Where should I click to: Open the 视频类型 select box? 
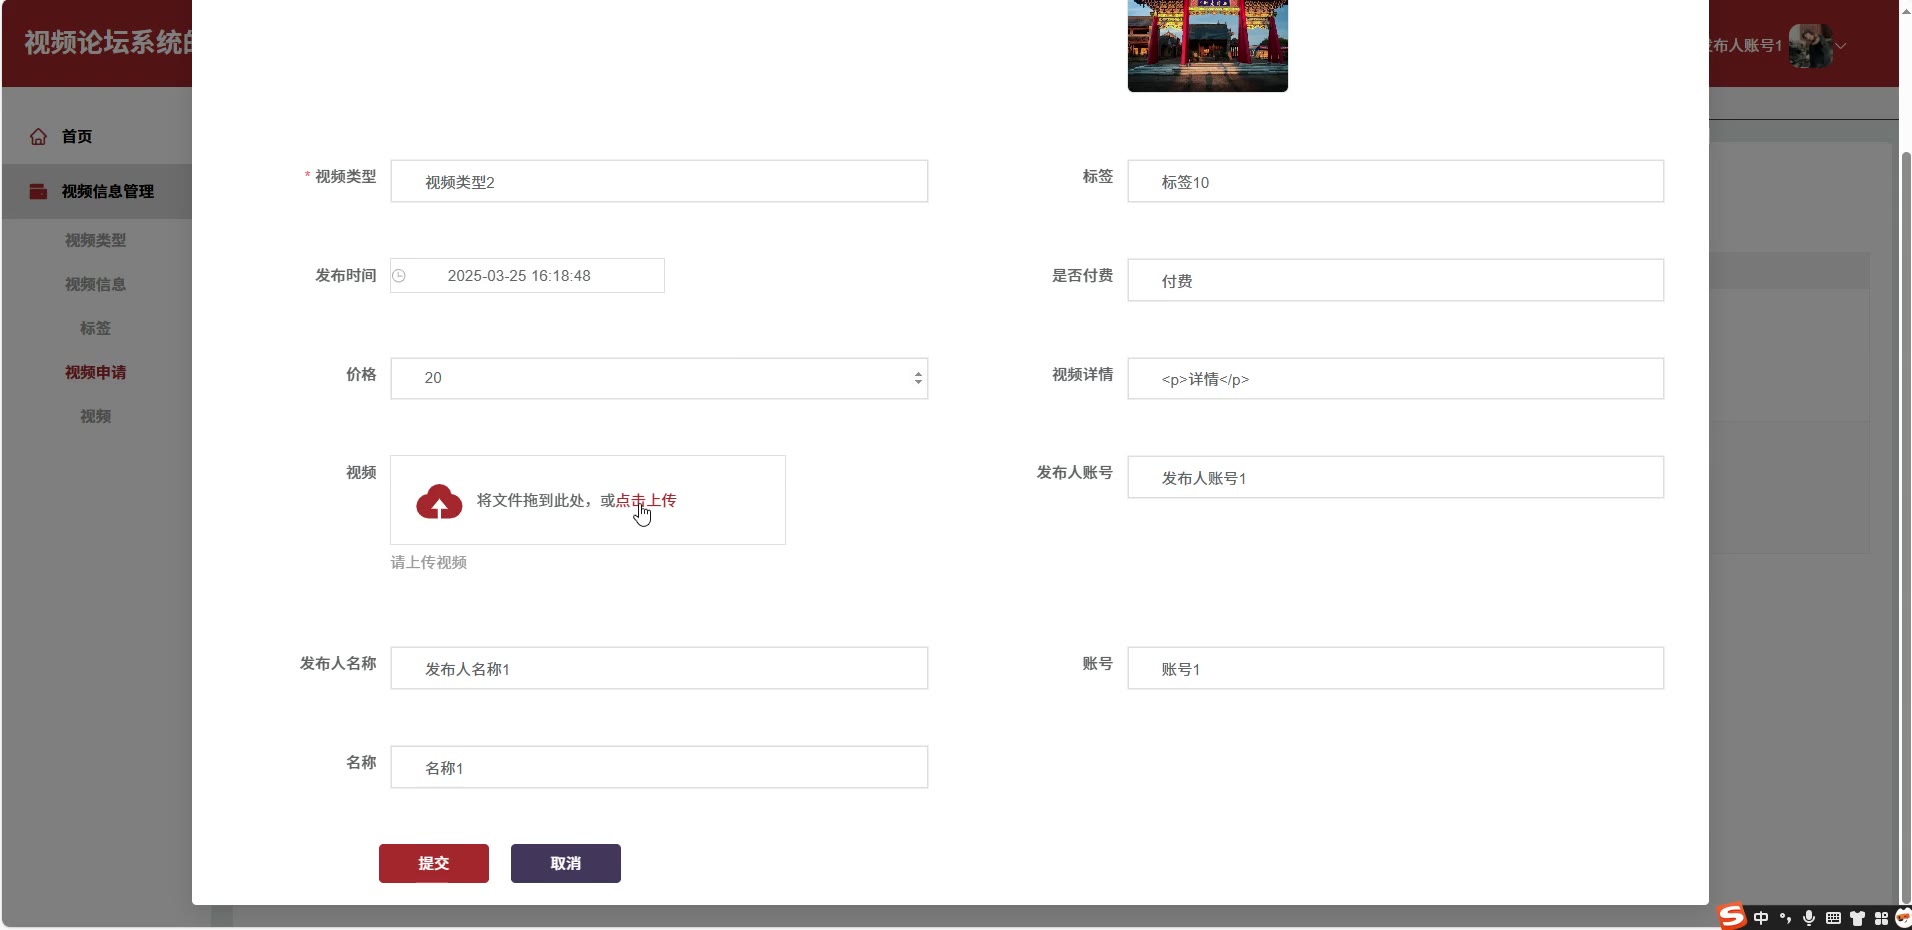click(x=659, y=181)
